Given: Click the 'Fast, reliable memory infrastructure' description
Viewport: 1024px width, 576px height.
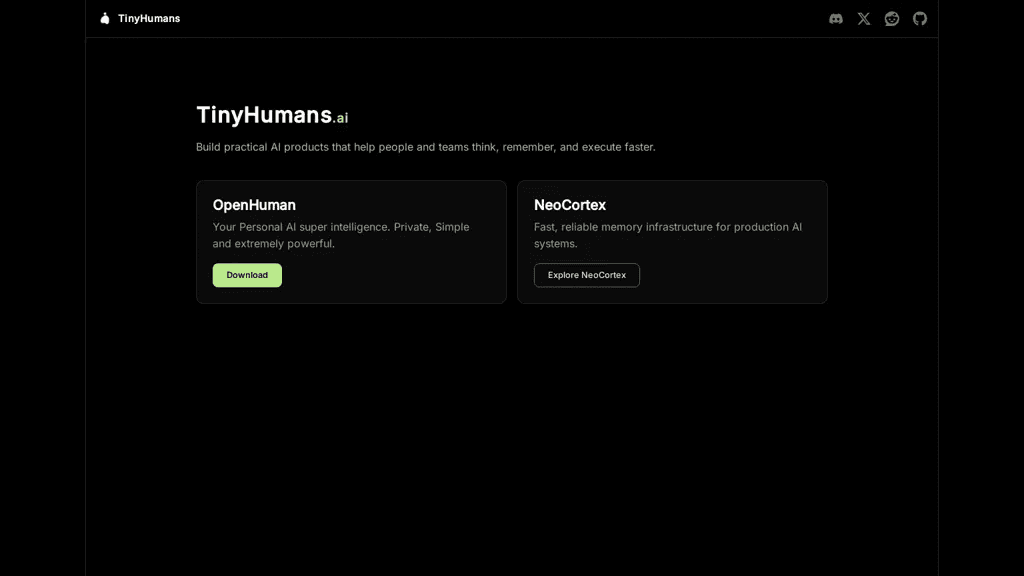Looking at the screenshot, I should 668,235.
